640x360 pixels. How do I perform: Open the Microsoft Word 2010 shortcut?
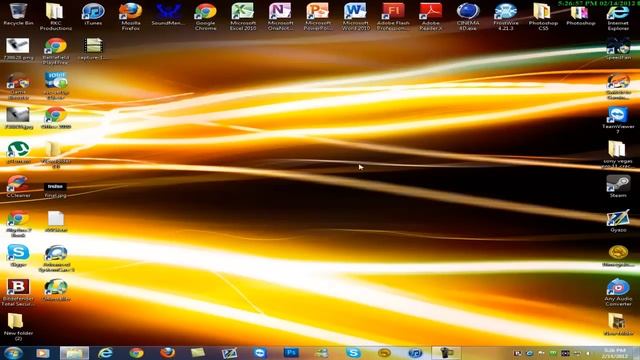click(x=356, y=16)
